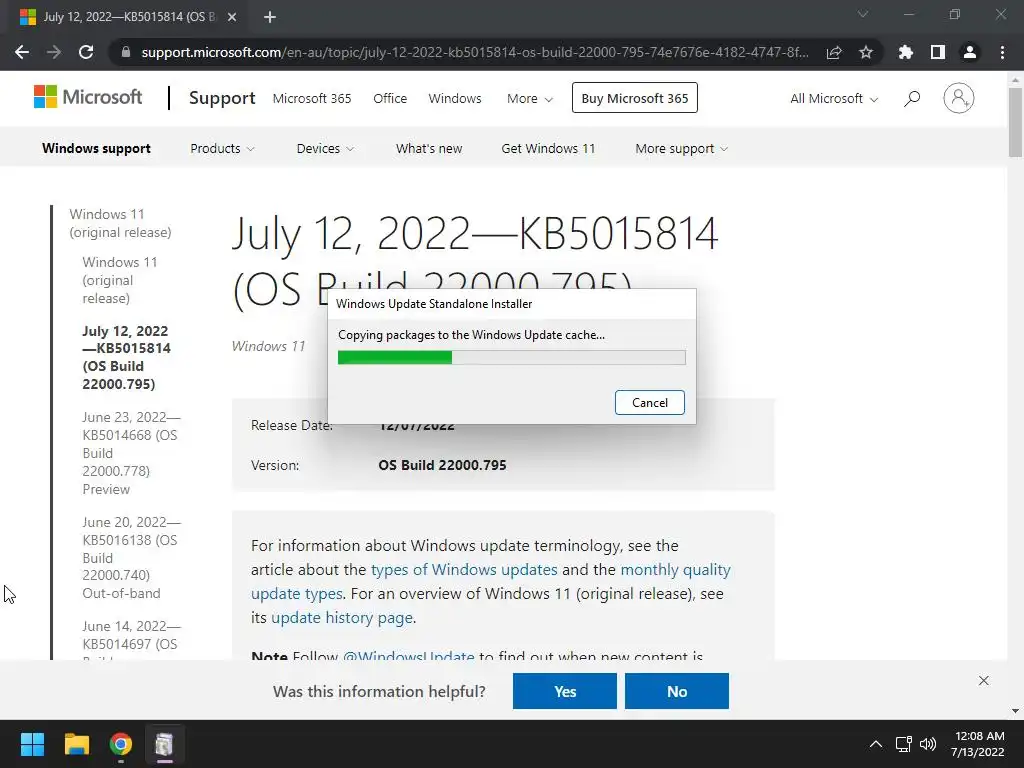
Task: Click the italic Windows 11 label under title
Action: click(x=268, y=346)
